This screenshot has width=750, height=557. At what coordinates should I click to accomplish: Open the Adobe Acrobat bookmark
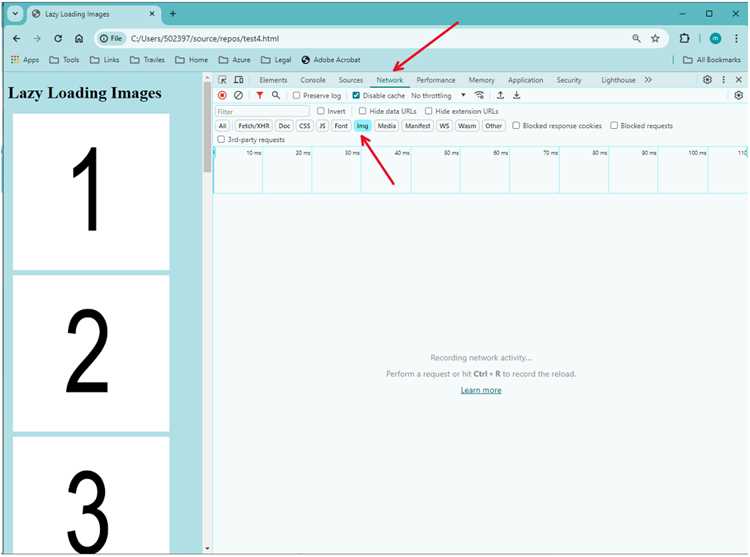coord(331,60)
